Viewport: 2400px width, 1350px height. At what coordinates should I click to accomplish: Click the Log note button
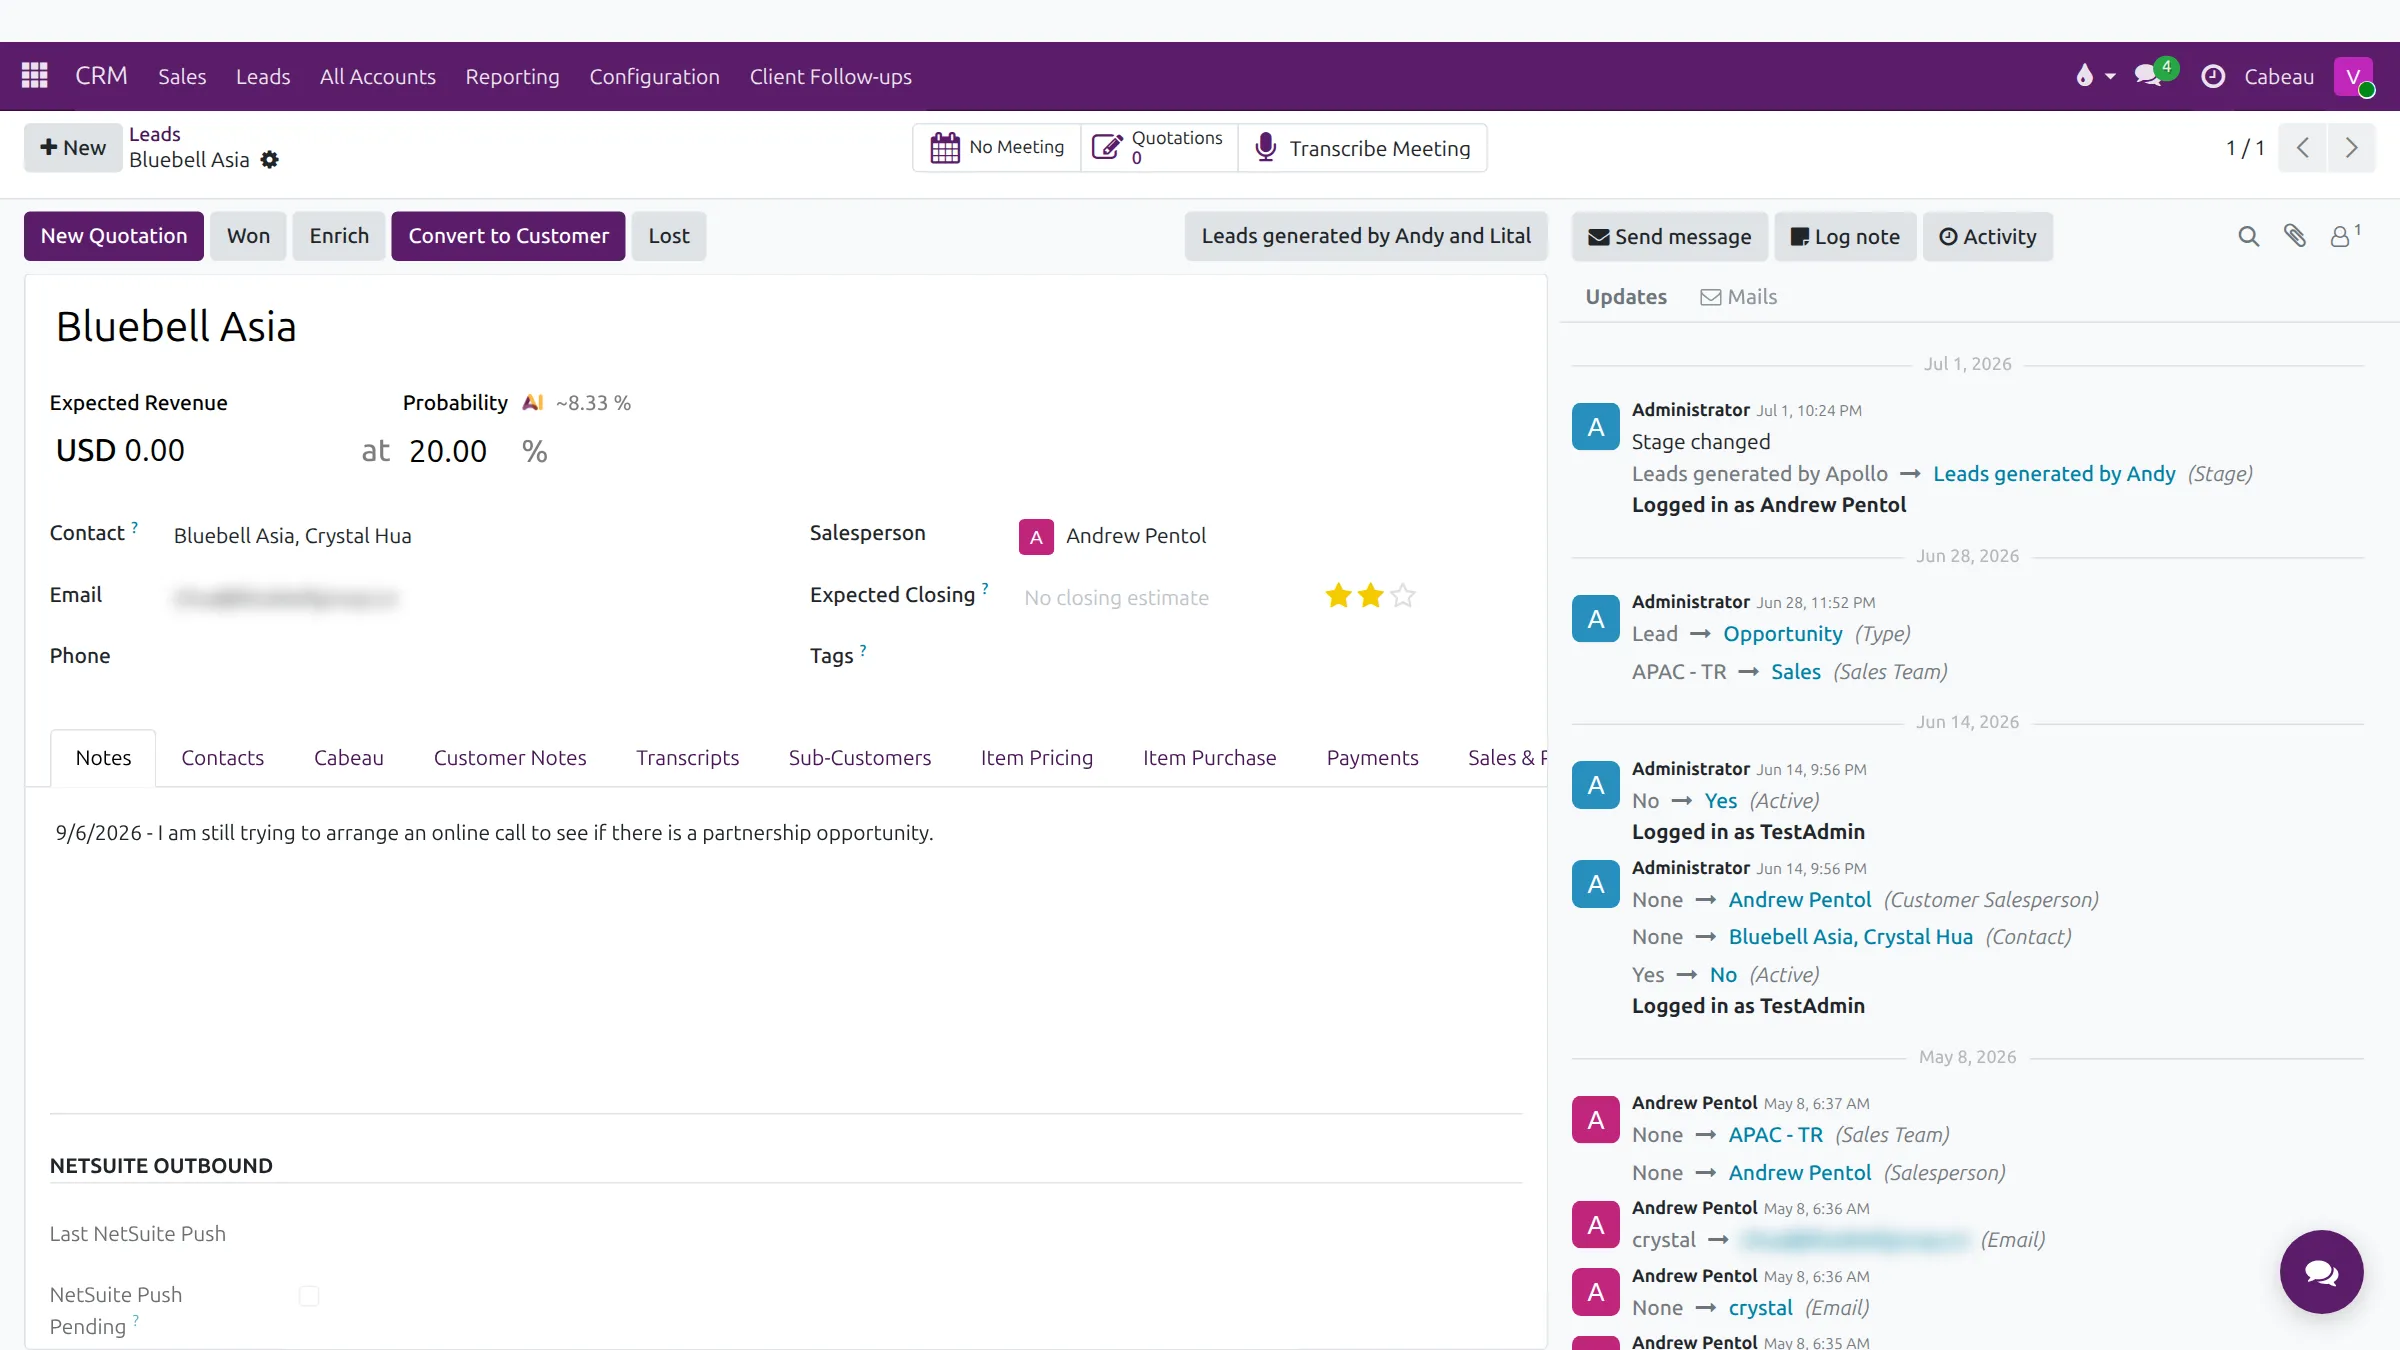(1845, 237)
